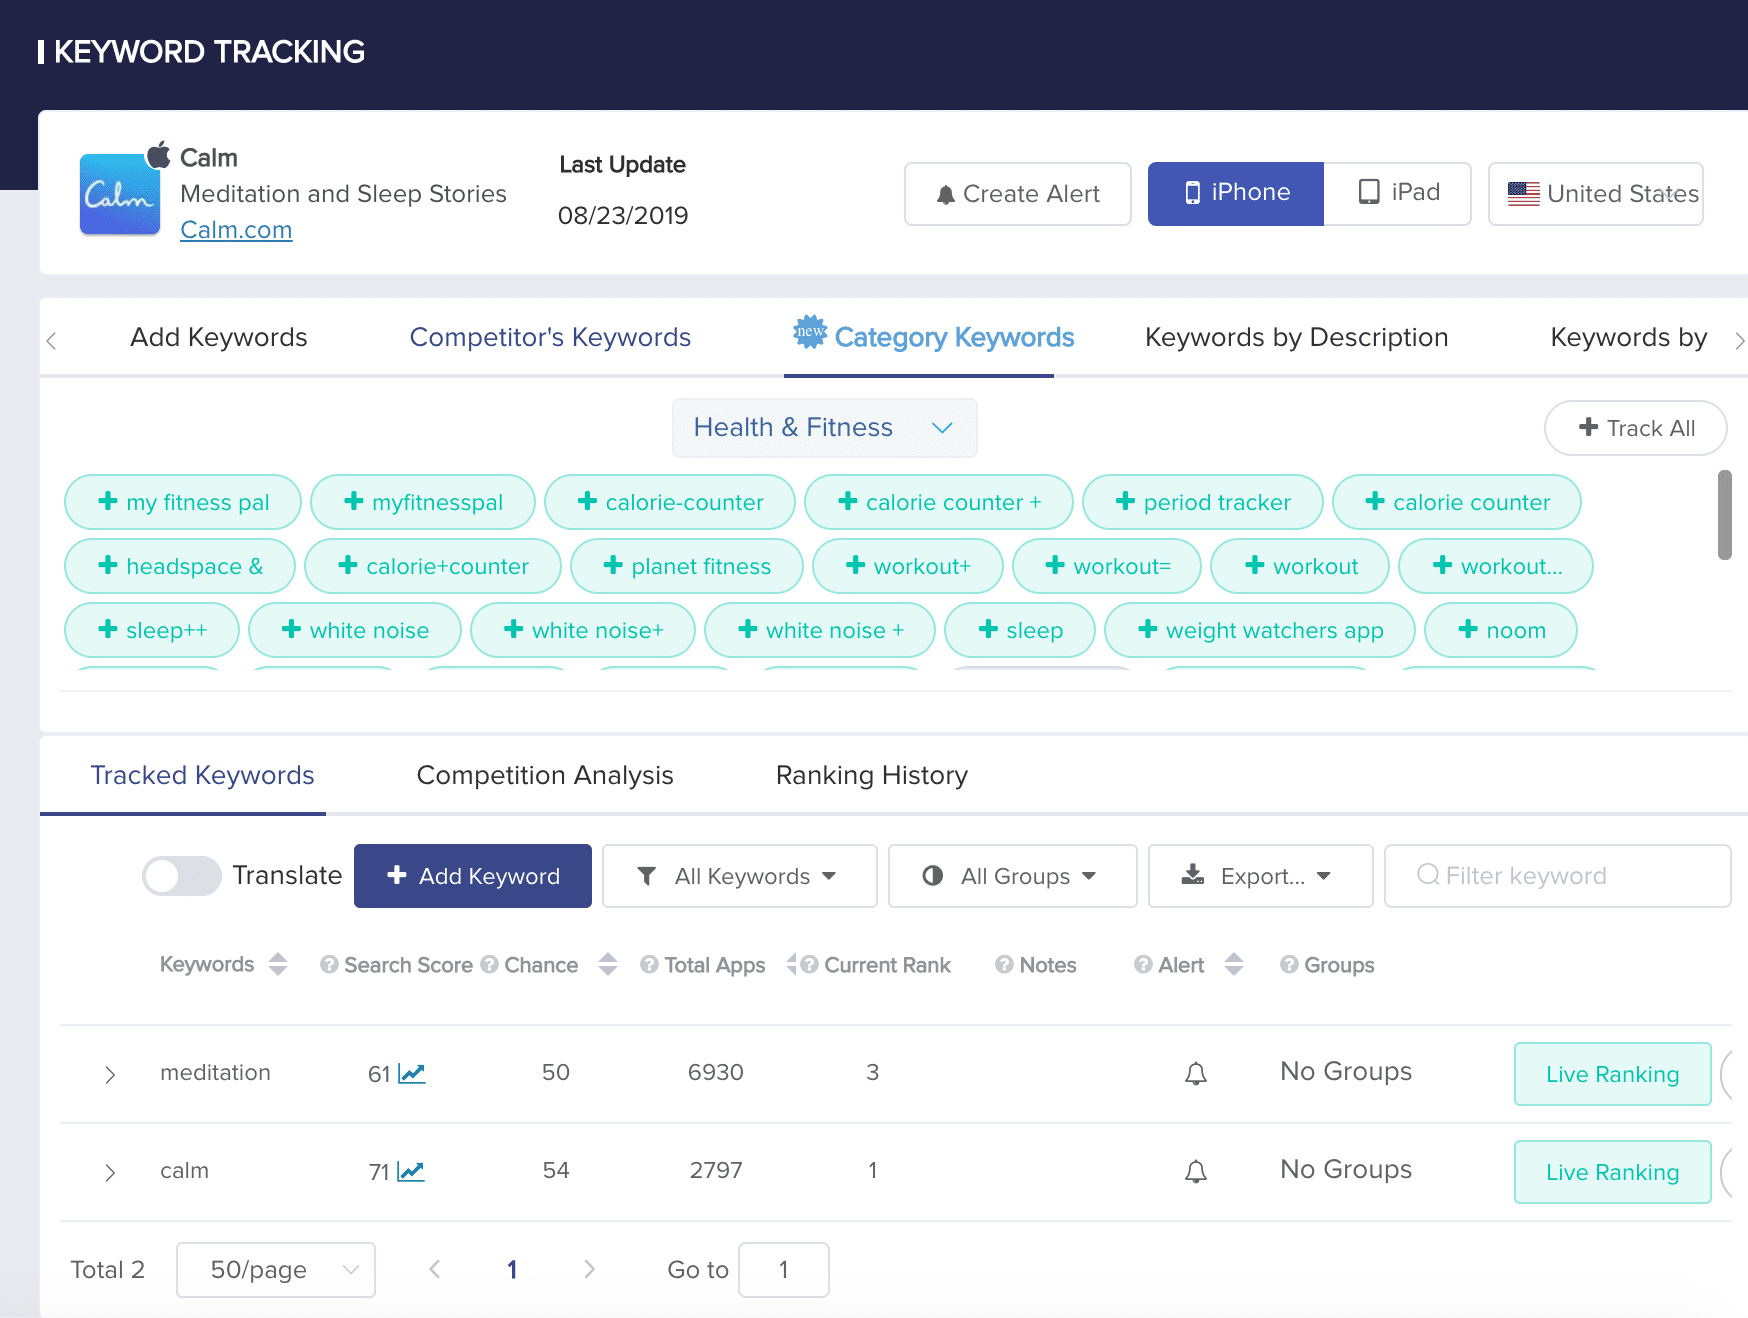1748x1318 pixels.
Task: Add the 'calorie-counter' keyword
Action: (x=670, y=502)
